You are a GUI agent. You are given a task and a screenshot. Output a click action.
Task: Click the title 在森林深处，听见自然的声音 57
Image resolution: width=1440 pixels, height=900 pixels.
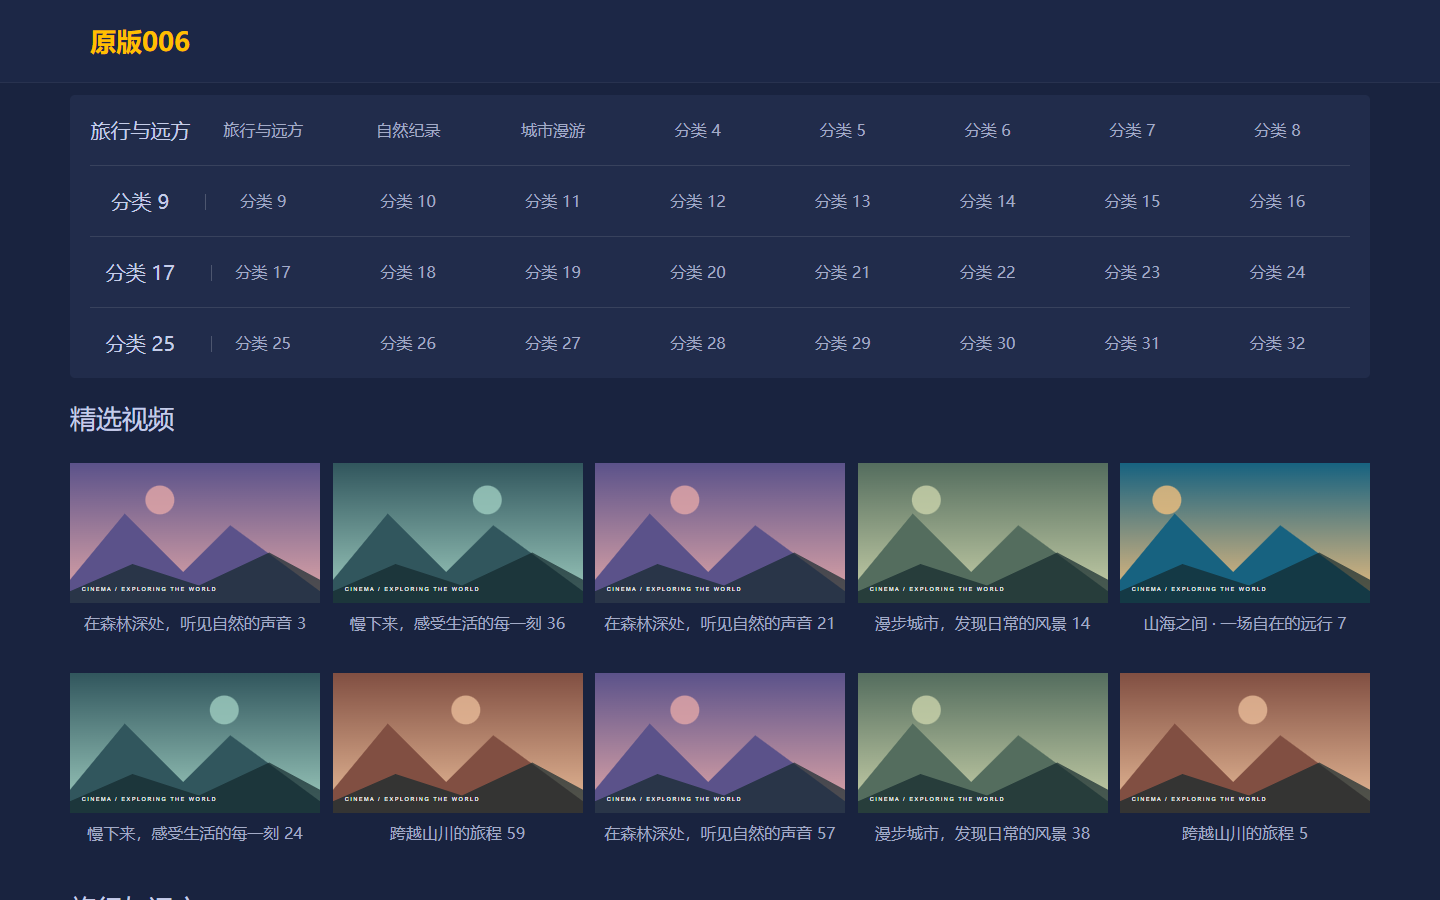[720, 834]
